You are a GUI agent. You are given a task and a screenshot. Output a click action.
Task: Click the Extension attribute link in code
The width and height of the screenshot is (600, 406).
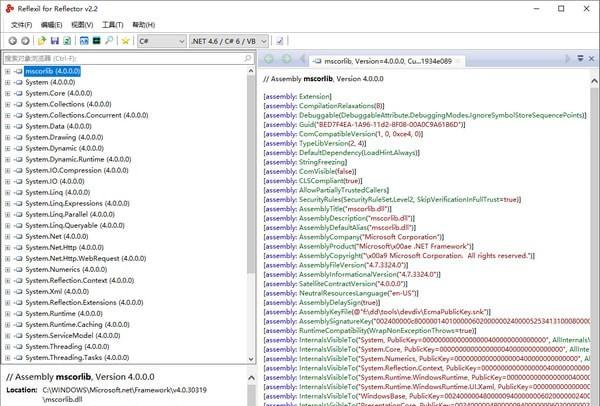[314, 96]
